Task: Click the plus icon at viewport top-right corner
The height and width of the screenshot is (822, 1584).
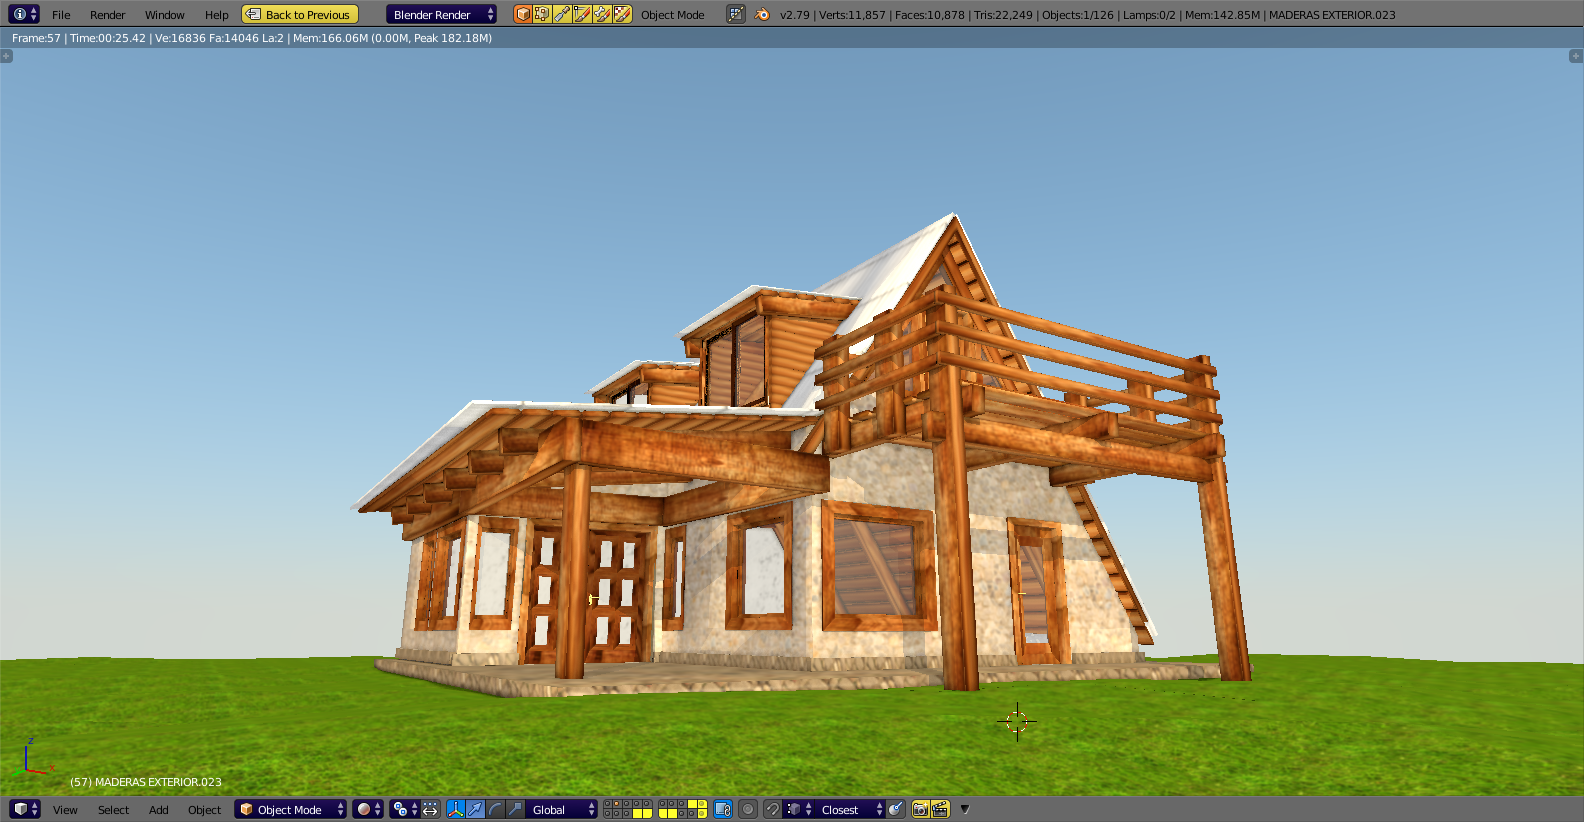Action: coord(1576,56)
